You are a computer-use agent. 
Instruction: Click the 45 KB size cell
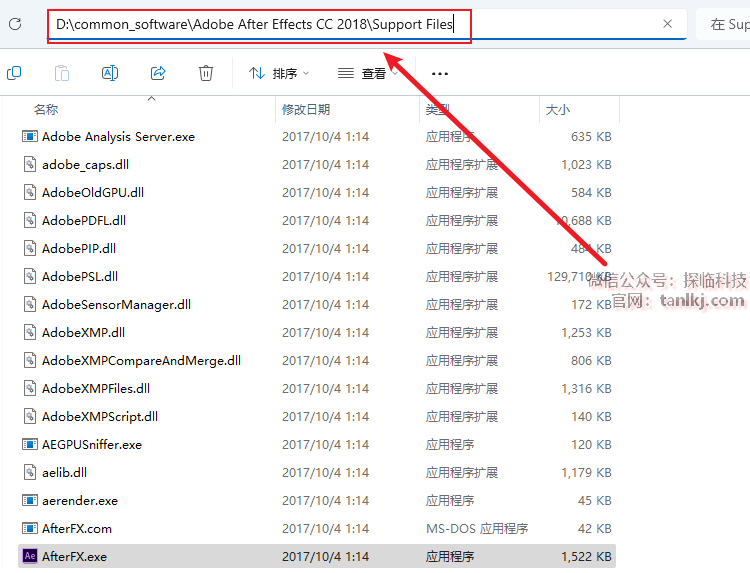point(595,500)
